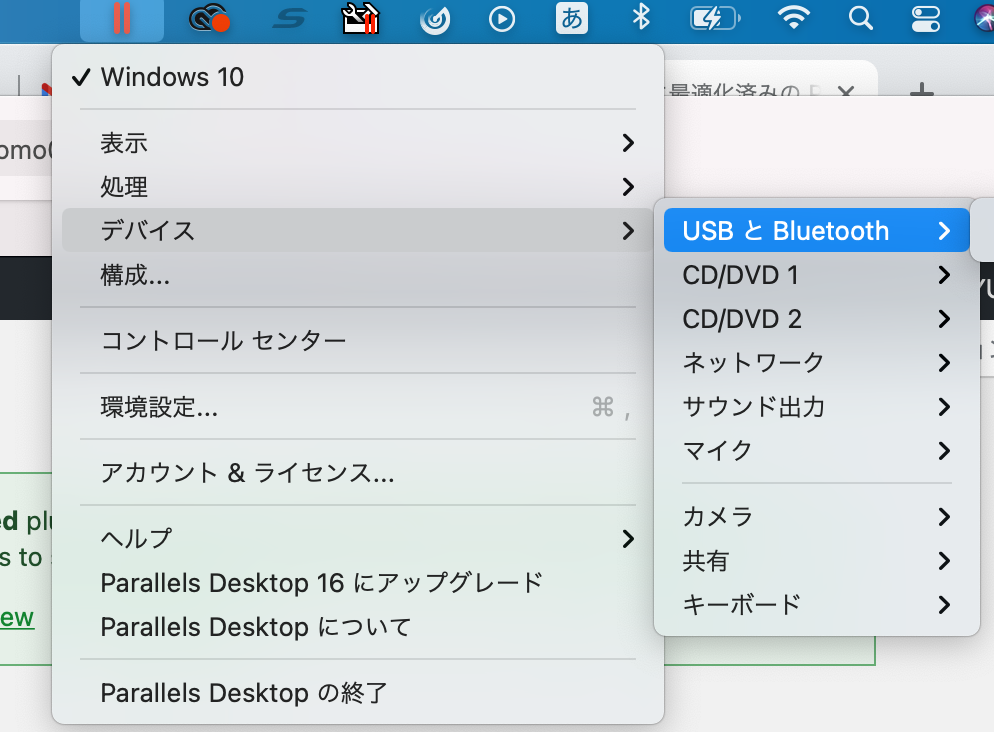The width and height of the screenshot is (994, 732).
Task: Open the Japanese input source (あ) menu
Action: pos(572,18)
